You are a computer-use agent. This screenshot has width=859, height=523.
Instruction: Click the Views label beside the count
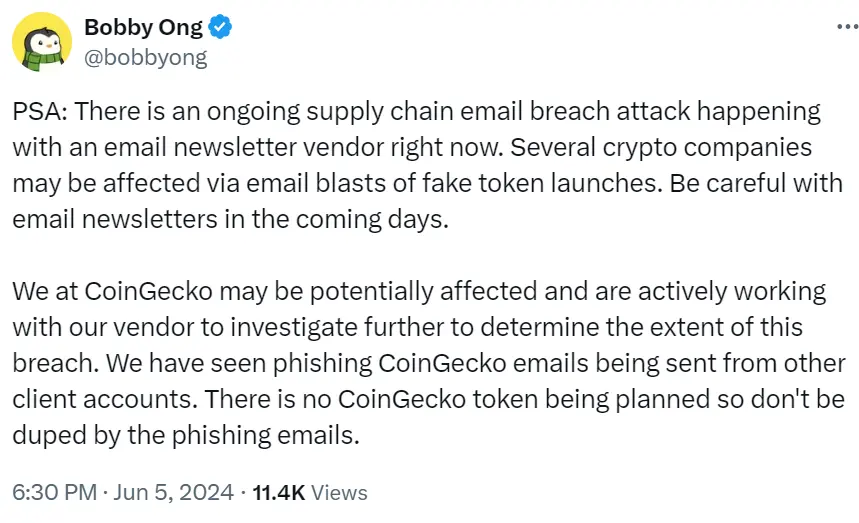(x=341, y=493)
